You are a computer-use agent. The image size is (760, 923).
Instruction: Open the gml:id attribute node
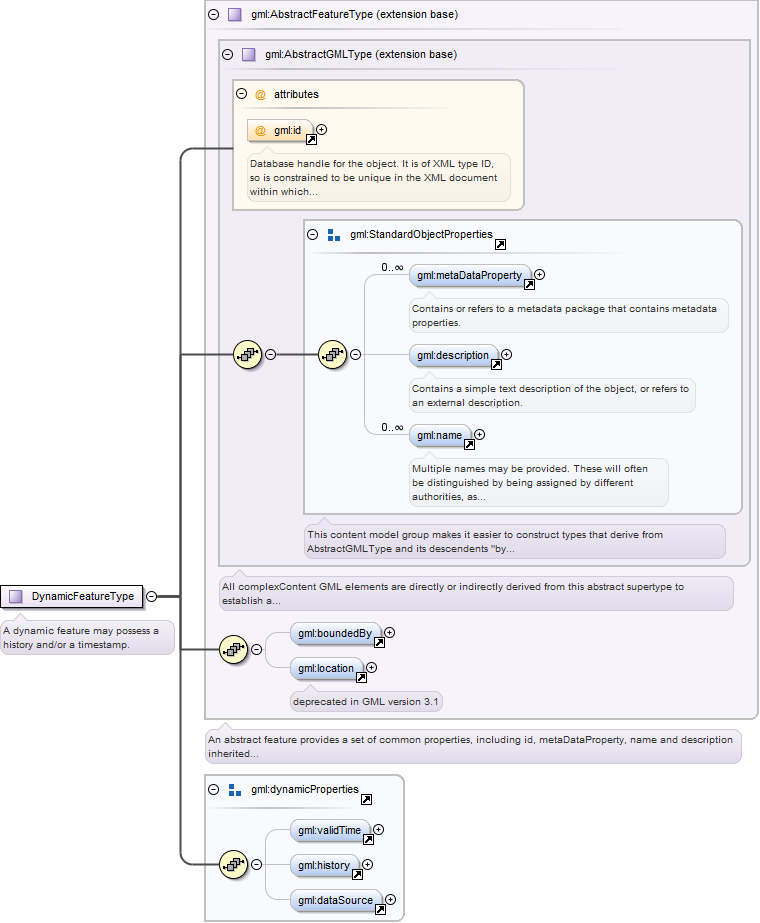[280, 131]
